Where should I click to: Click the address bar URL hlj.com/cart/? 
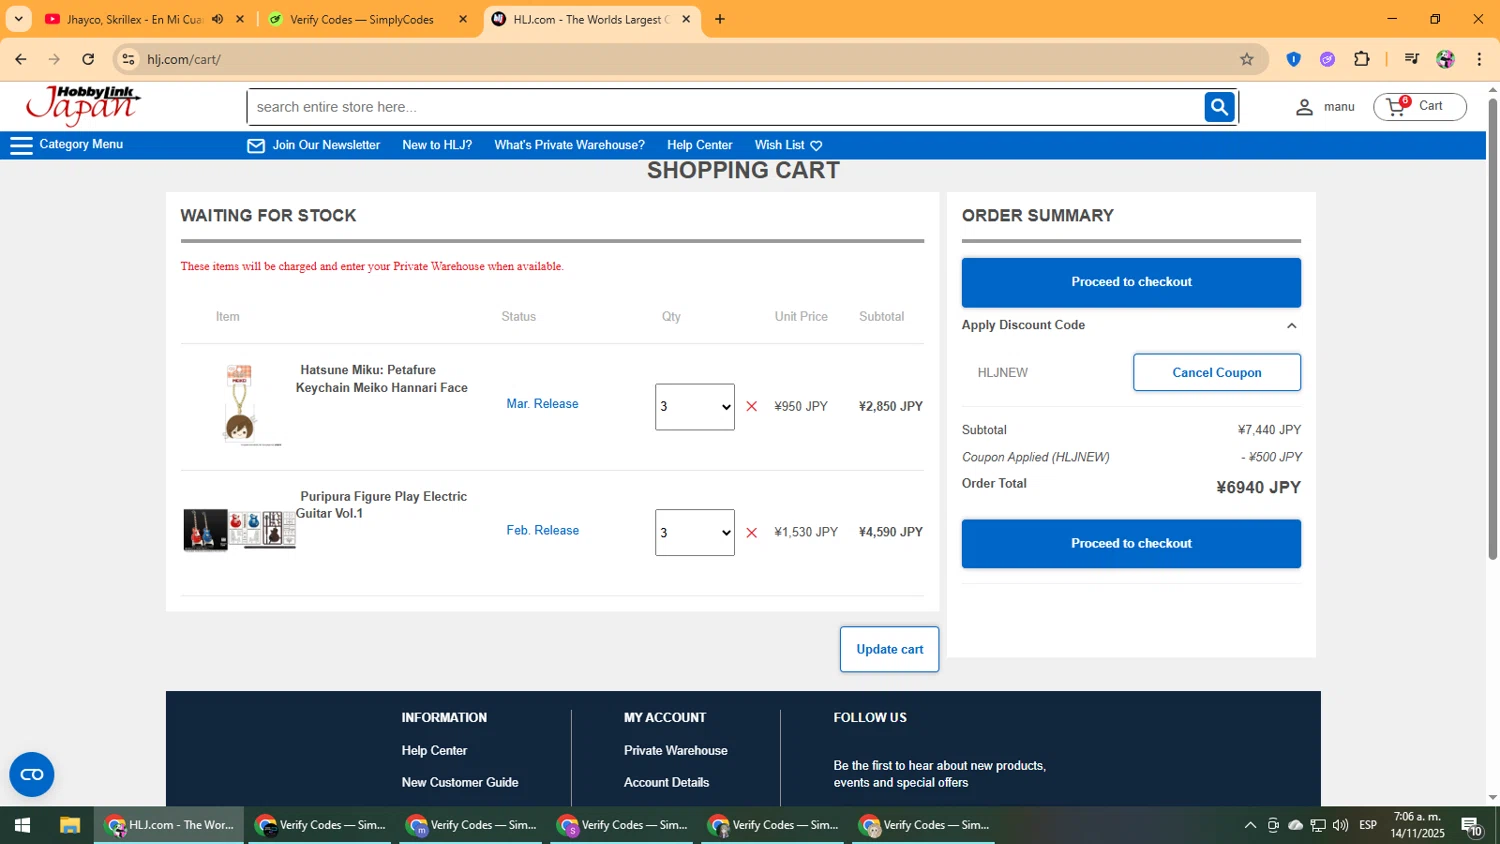[184, 59]
